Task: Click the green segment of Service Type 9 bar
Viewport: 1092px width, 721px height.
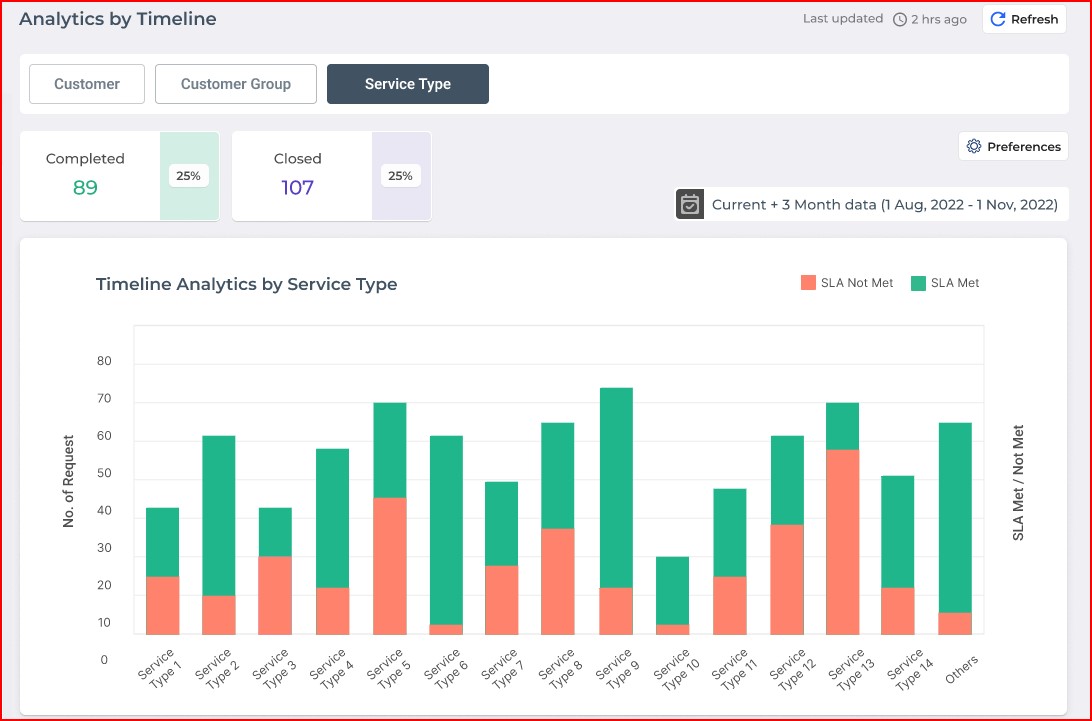Action: [x=616, y=487]
